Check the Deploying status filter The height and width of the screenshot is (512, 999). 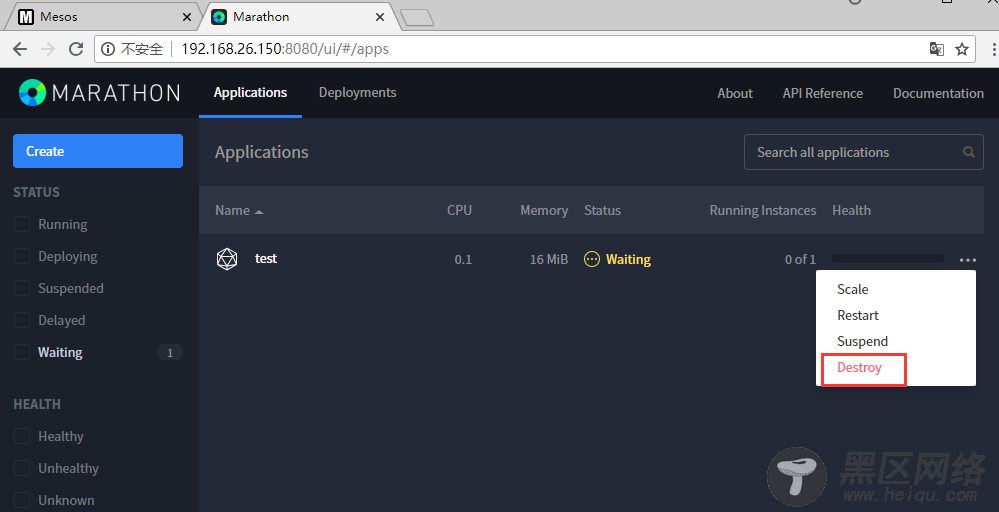click(22, 256)
